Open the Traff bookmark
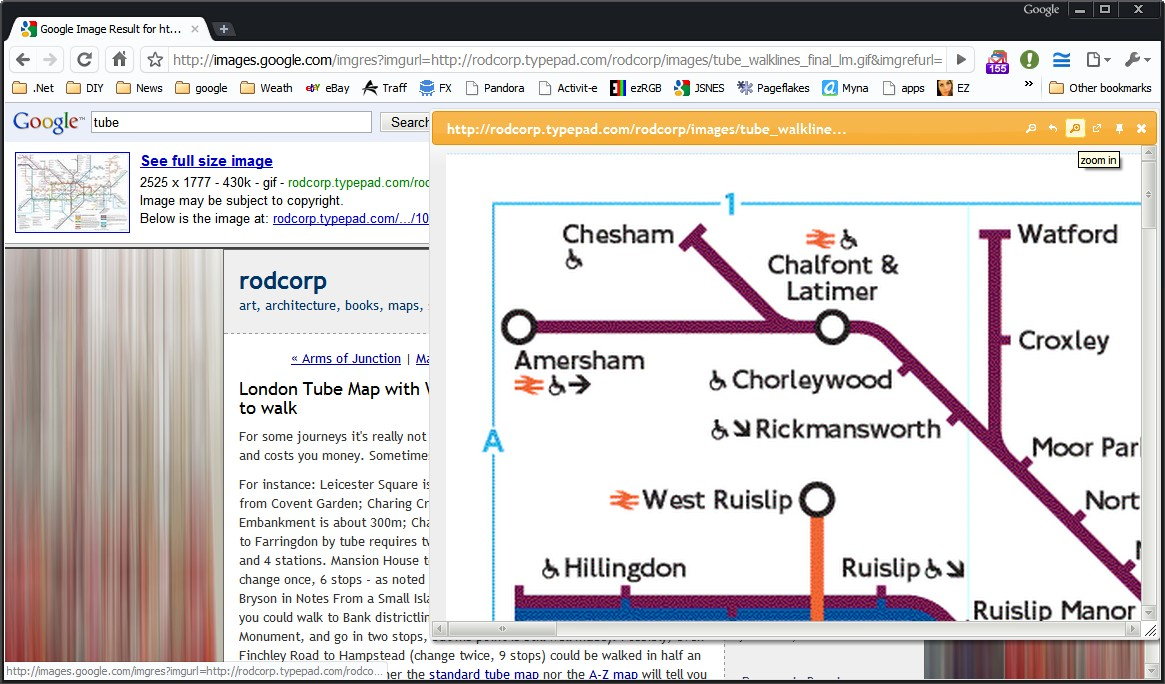This screenshot has width=1165, height=684. point(385,88)
